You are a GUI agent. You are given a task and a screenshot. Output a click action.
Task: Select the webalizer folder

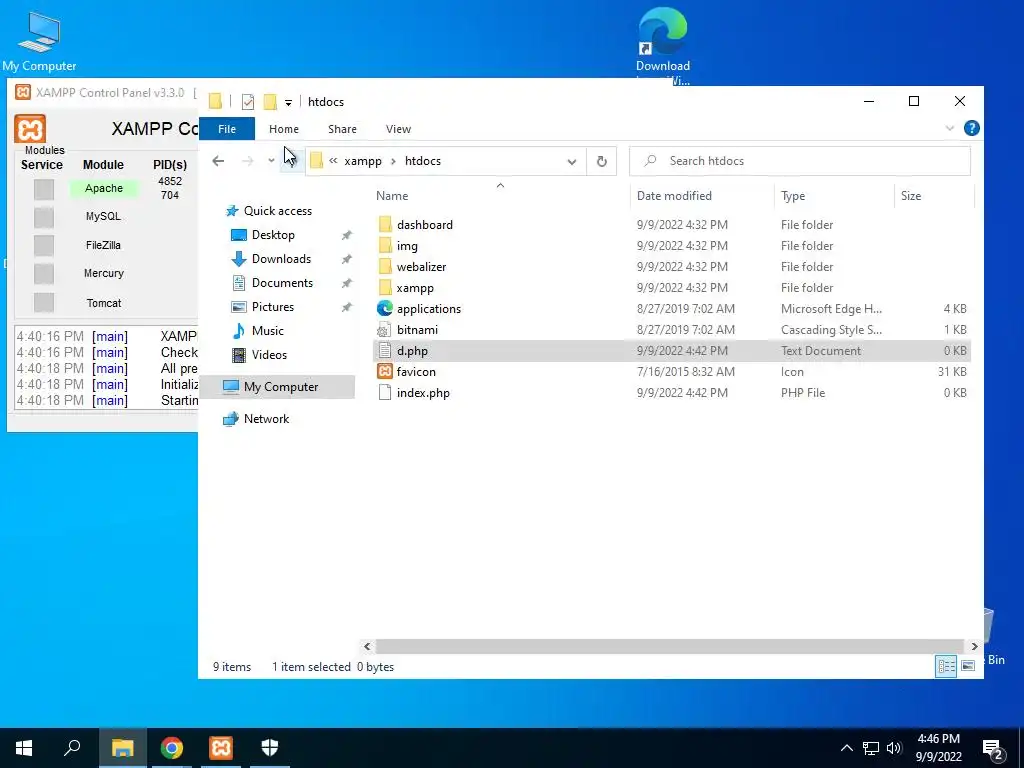coord(421,266)
